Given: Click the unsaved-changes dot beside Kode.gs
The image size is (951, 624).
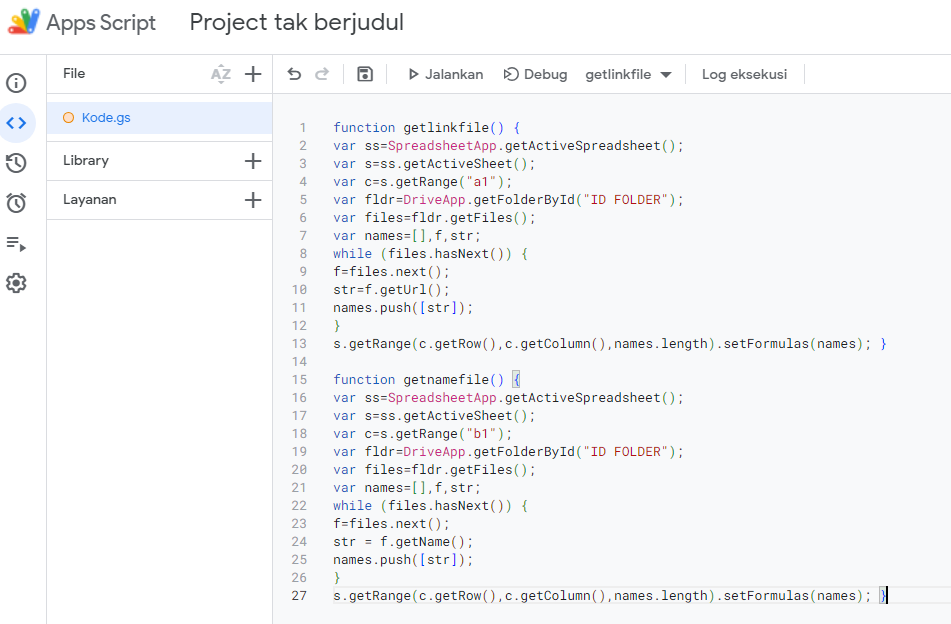Looking at the screenshot, I should 69,118.
